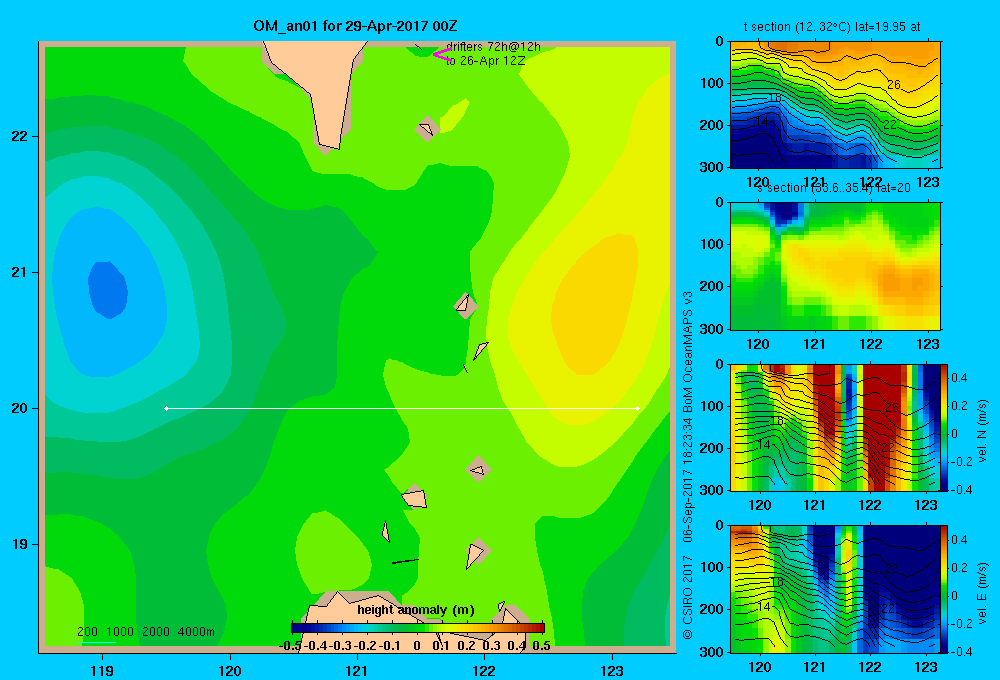Click the eastern diamond endpoint of the section line

(x=638, y=408)
